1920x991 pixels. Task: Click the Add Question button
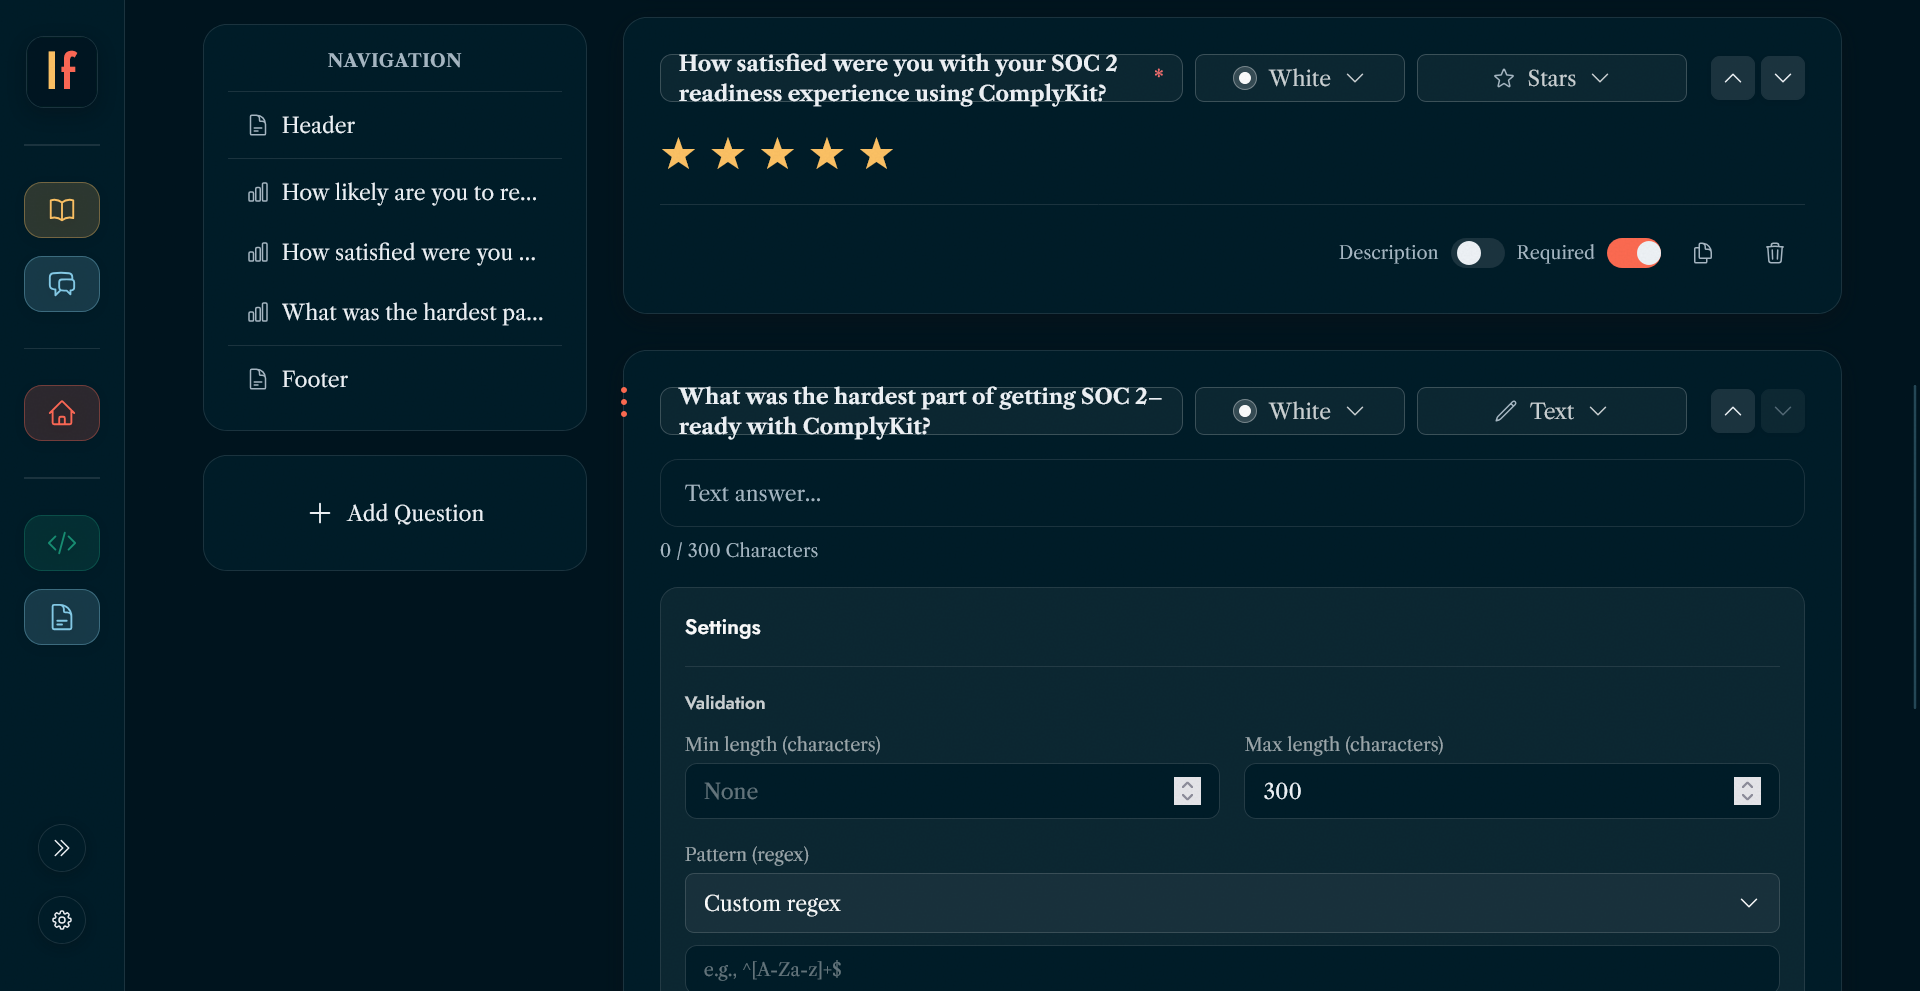click(x=394, y=513)
